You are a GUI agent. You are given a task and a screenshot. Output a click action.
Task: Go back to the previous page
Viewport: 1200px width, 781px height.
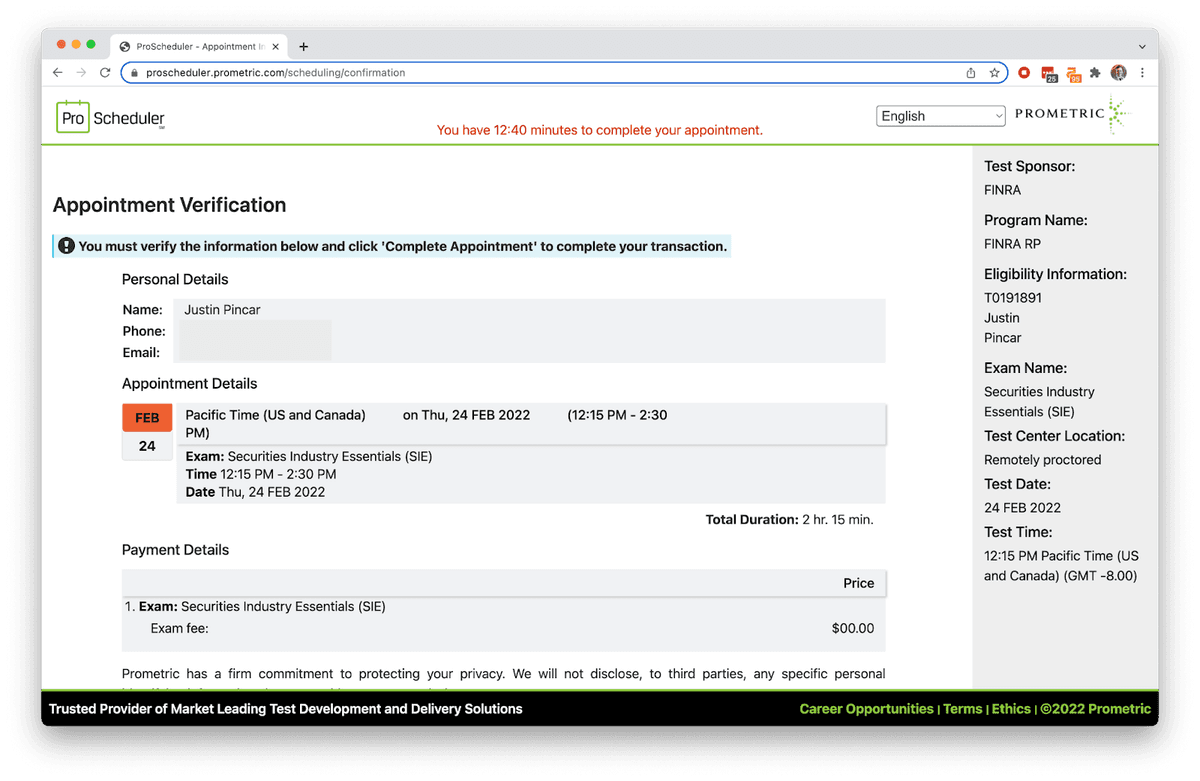pyautogui.click(x=58, y=73)
